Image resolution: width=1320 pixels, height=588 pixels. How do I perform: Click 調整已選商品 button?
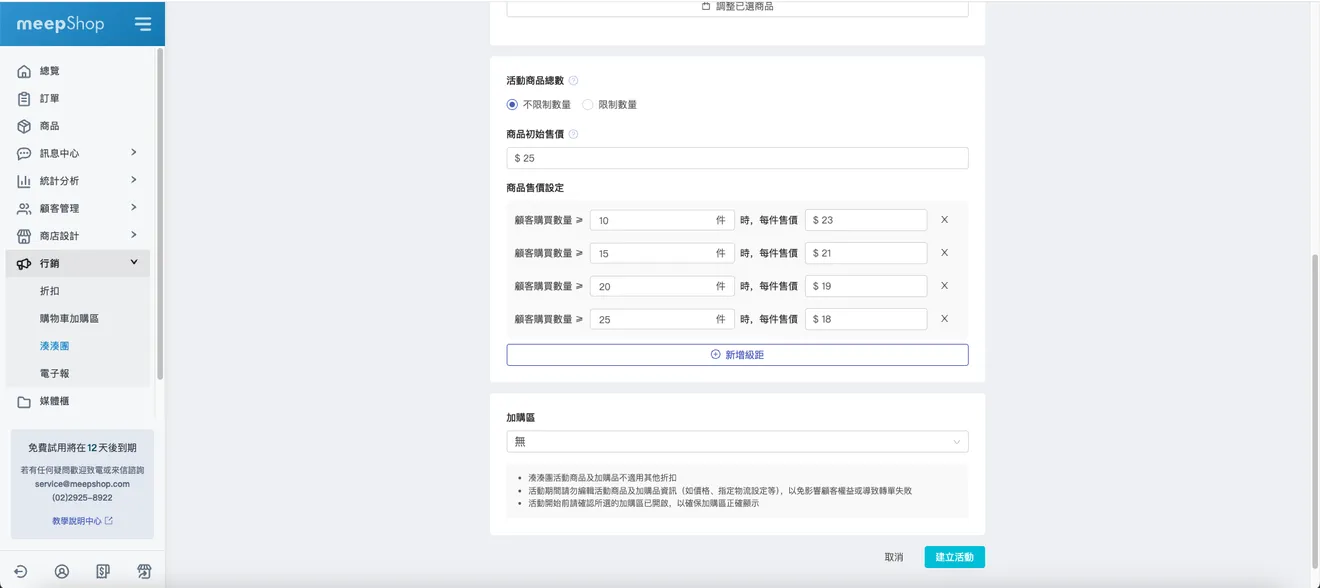737,7
